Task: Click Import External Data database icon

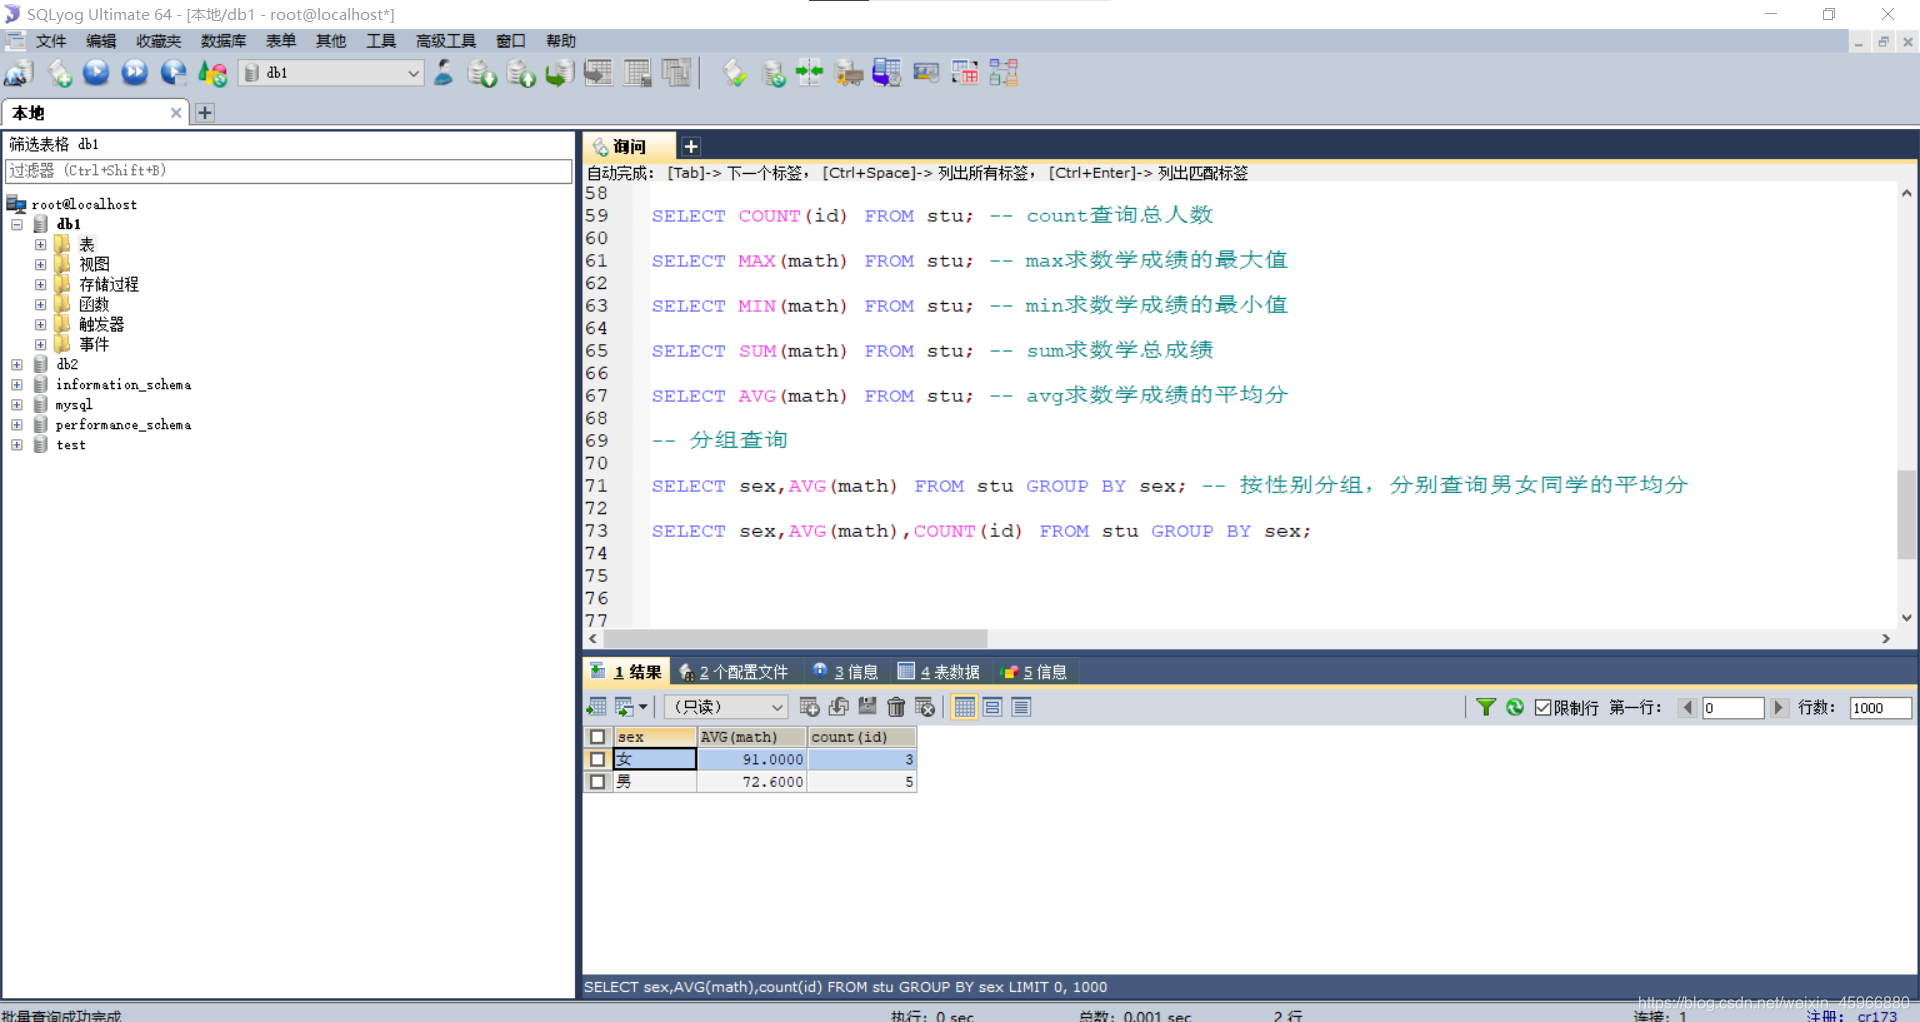Action: [482, 73]
